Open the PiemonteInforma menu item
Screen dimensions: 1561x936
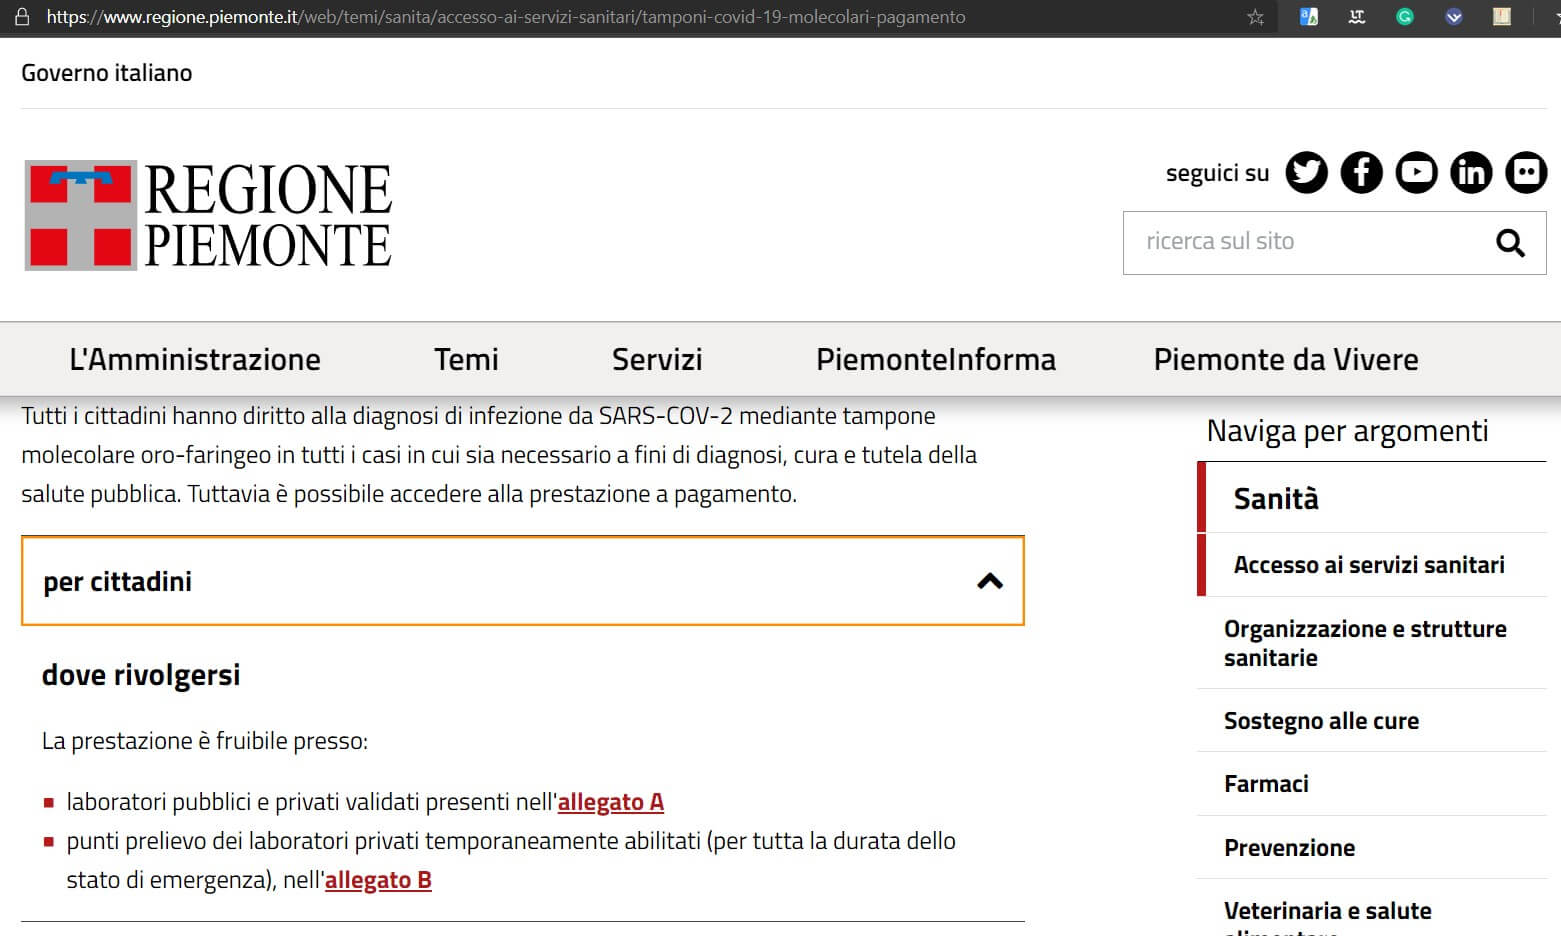point(935,359)
